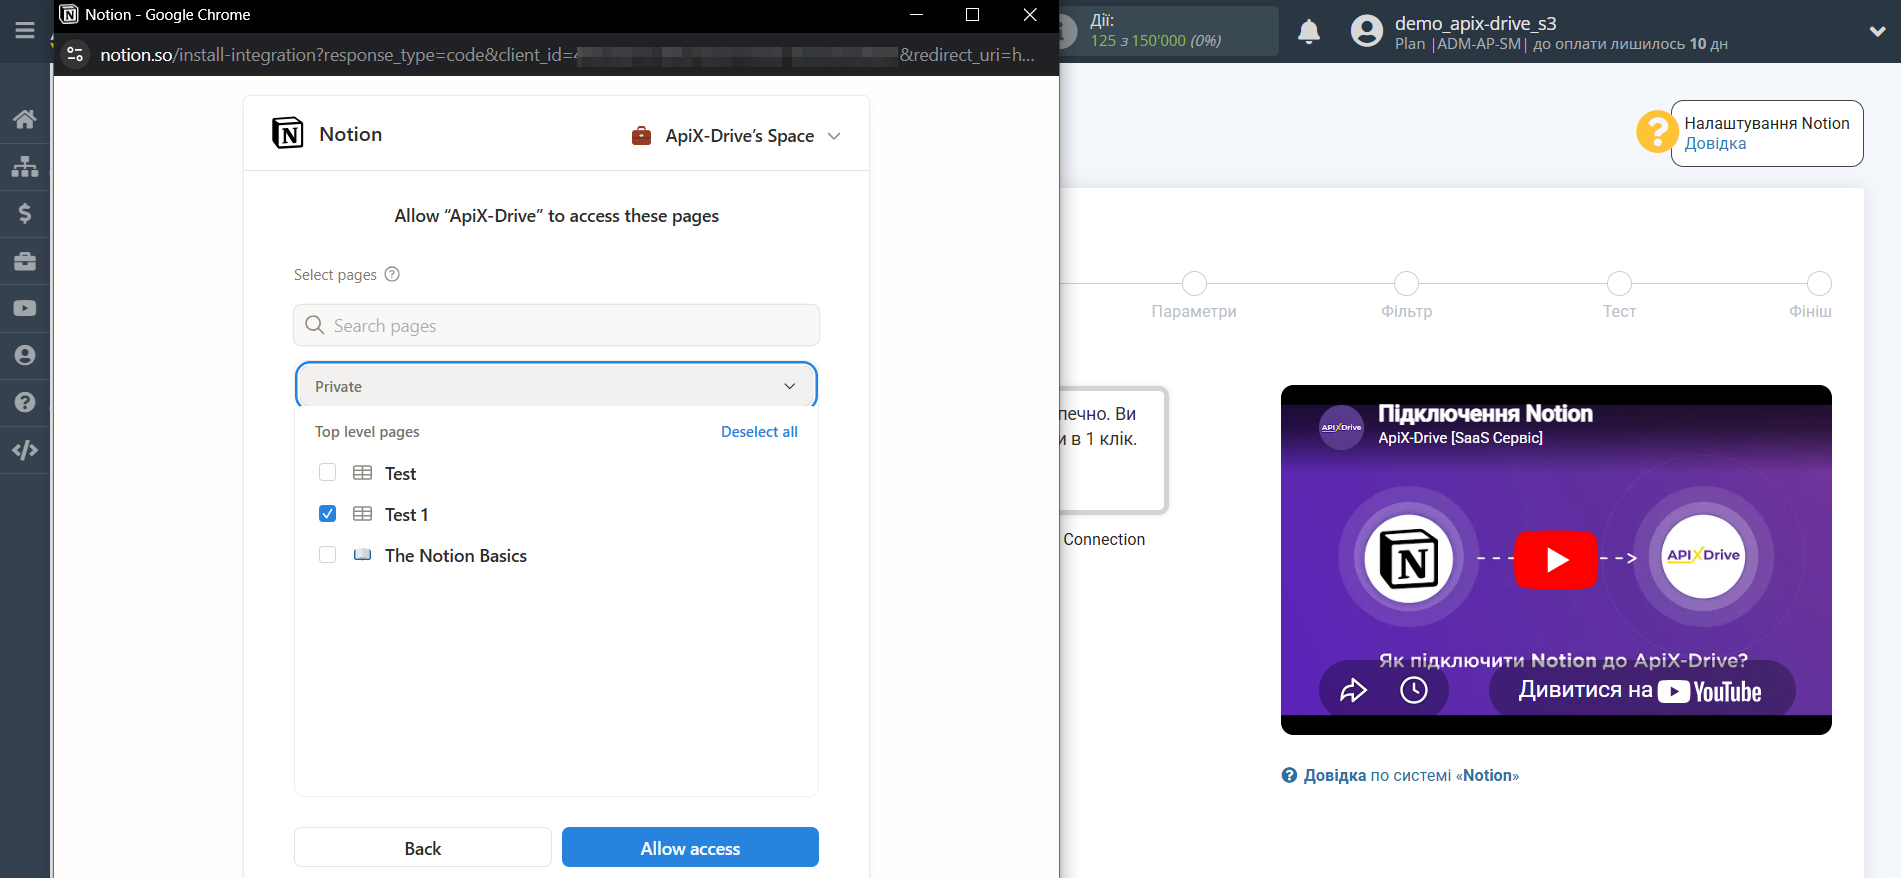The width and height of the screenshot is (1901, 878).
Task: Click the yellow question mark help icon
Action: coord(1657,131)
